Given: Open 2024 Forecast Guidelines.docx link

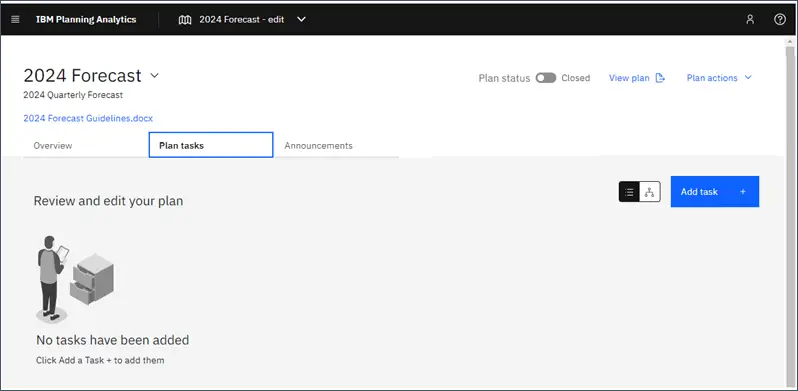Looking at the screenshot, I should tap(88, 118).
